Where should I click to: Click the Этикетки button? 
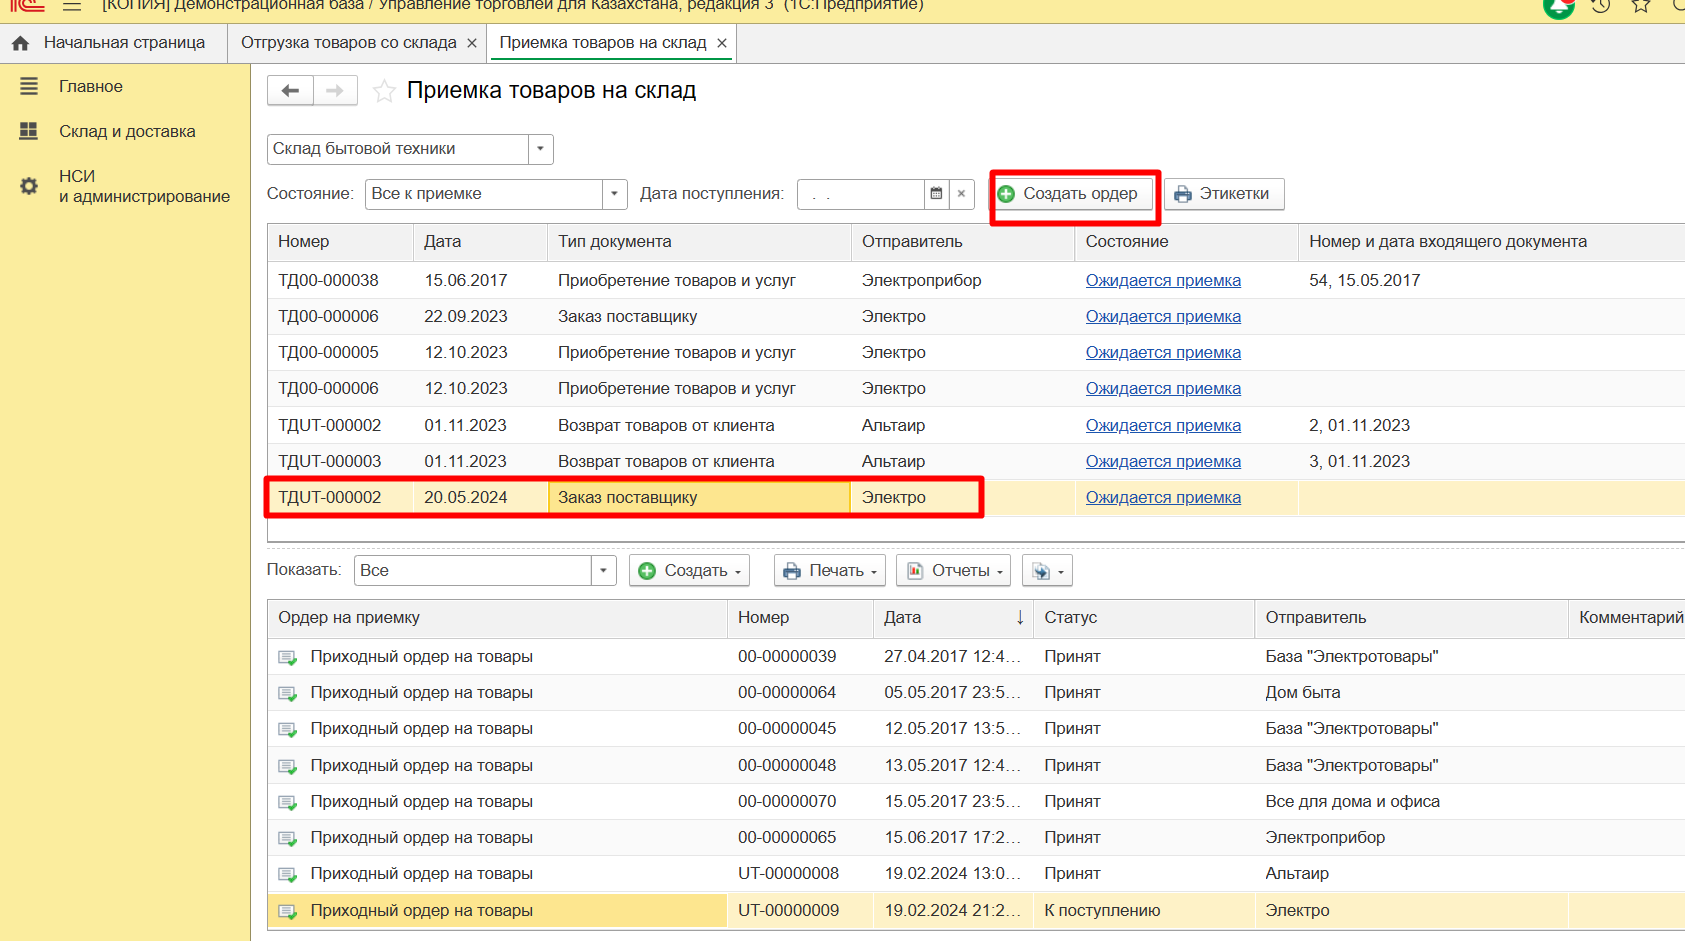(x=1223, y=194)
